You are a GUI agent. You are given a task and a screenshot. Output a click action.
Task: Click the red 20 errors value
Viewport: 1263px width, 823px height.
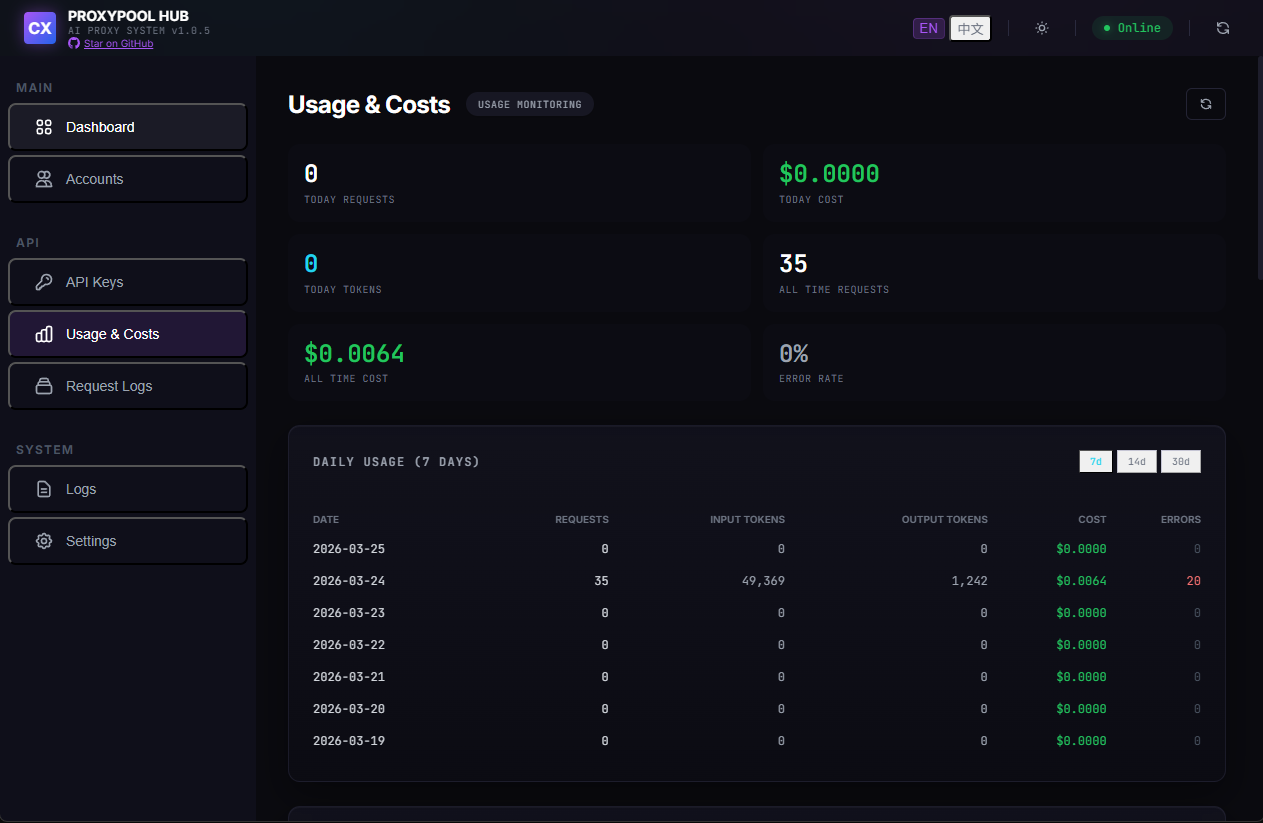coord(1194,581)
